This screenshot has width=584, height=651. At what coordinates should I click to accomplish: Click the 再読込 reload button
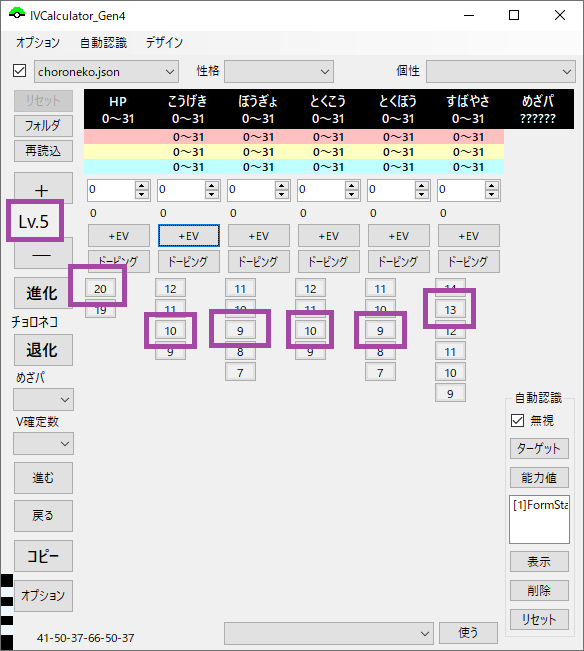pos(43,151)
